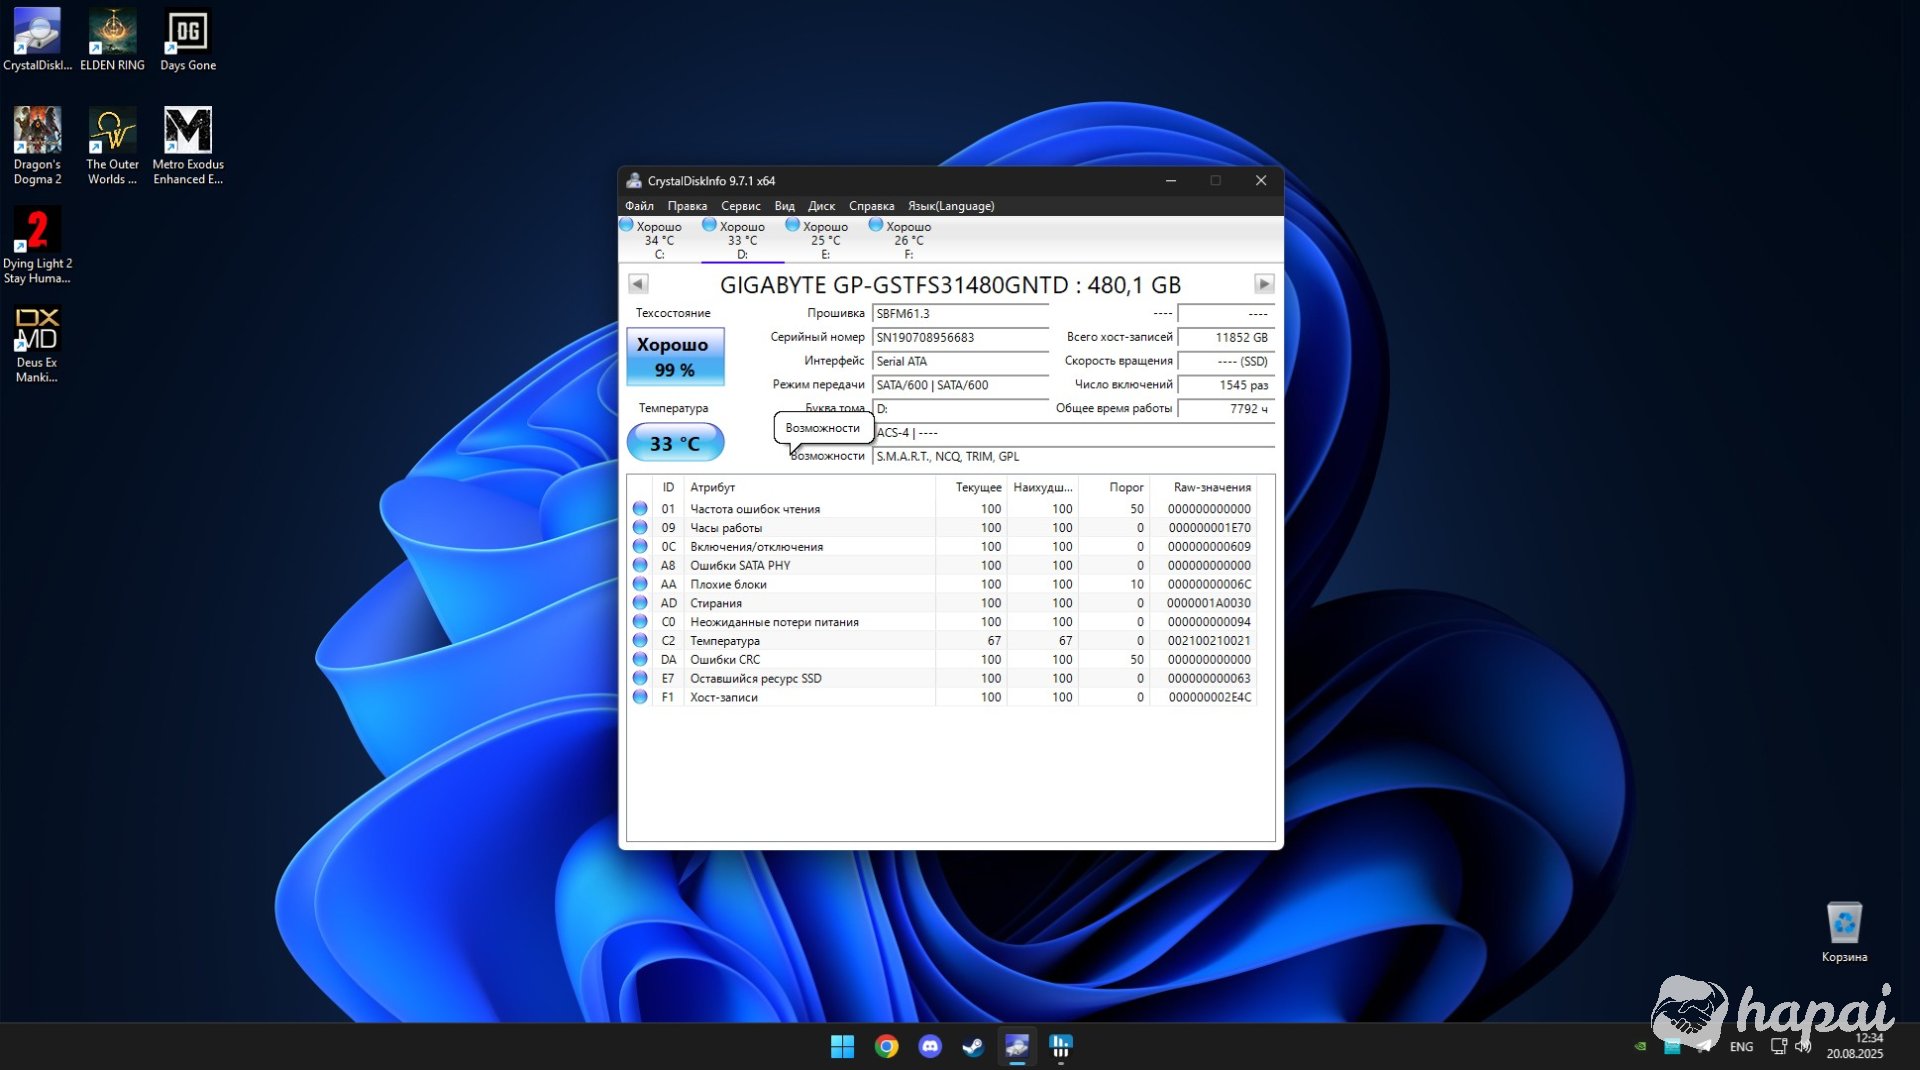
Task: Open the Файл menu
Action: pos(639,206)
